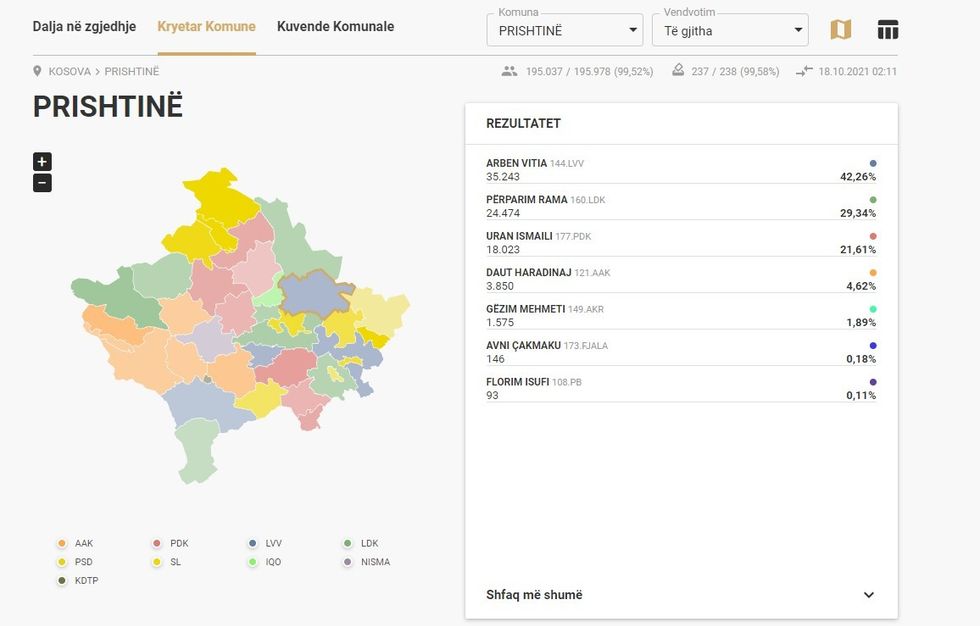Open the Kuvende Komunale tab
980x626 pixels.
335,27
